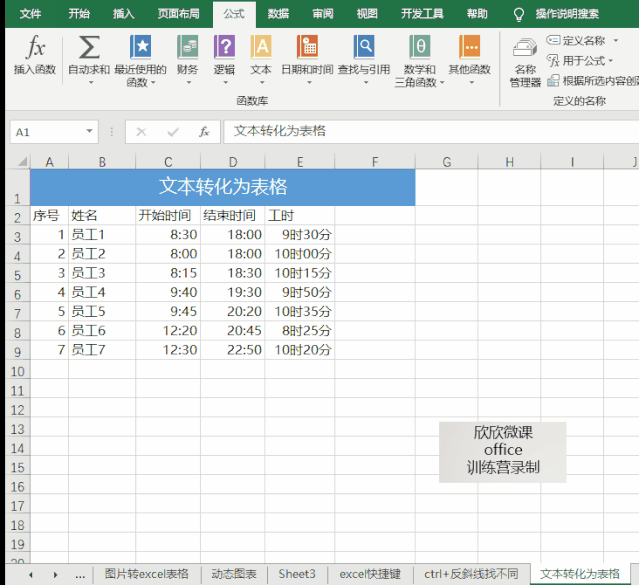Click the lightbulb Tell Me search icon
This screenshot has height=585, width=639.
(x=518, y=15)
